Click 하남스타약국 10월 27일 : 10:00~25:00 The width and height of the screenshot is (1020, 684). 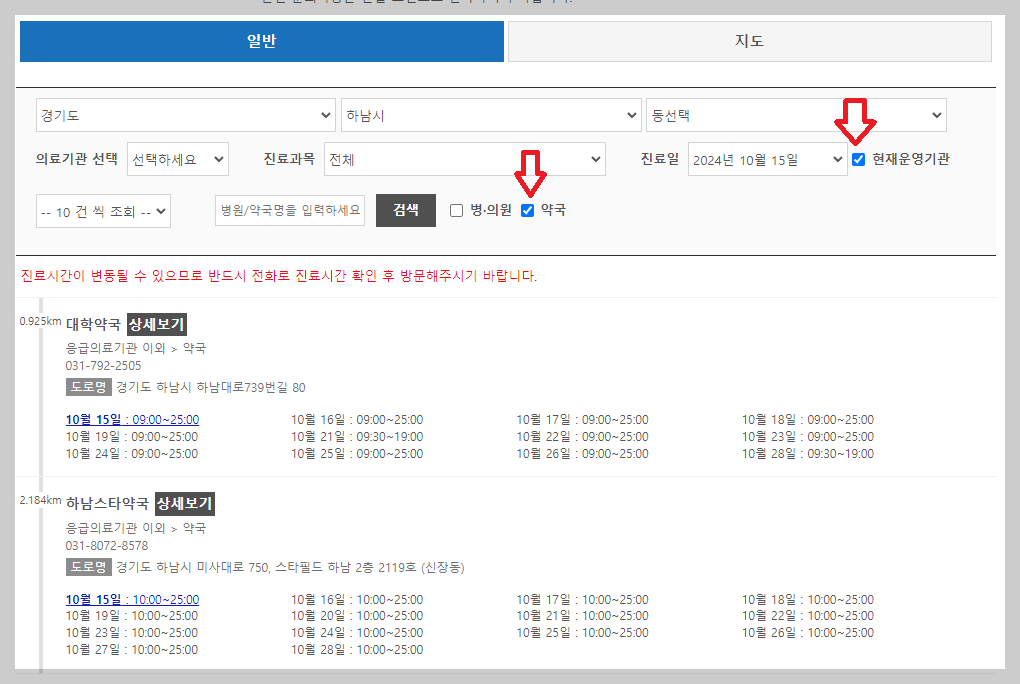[132, 650]
